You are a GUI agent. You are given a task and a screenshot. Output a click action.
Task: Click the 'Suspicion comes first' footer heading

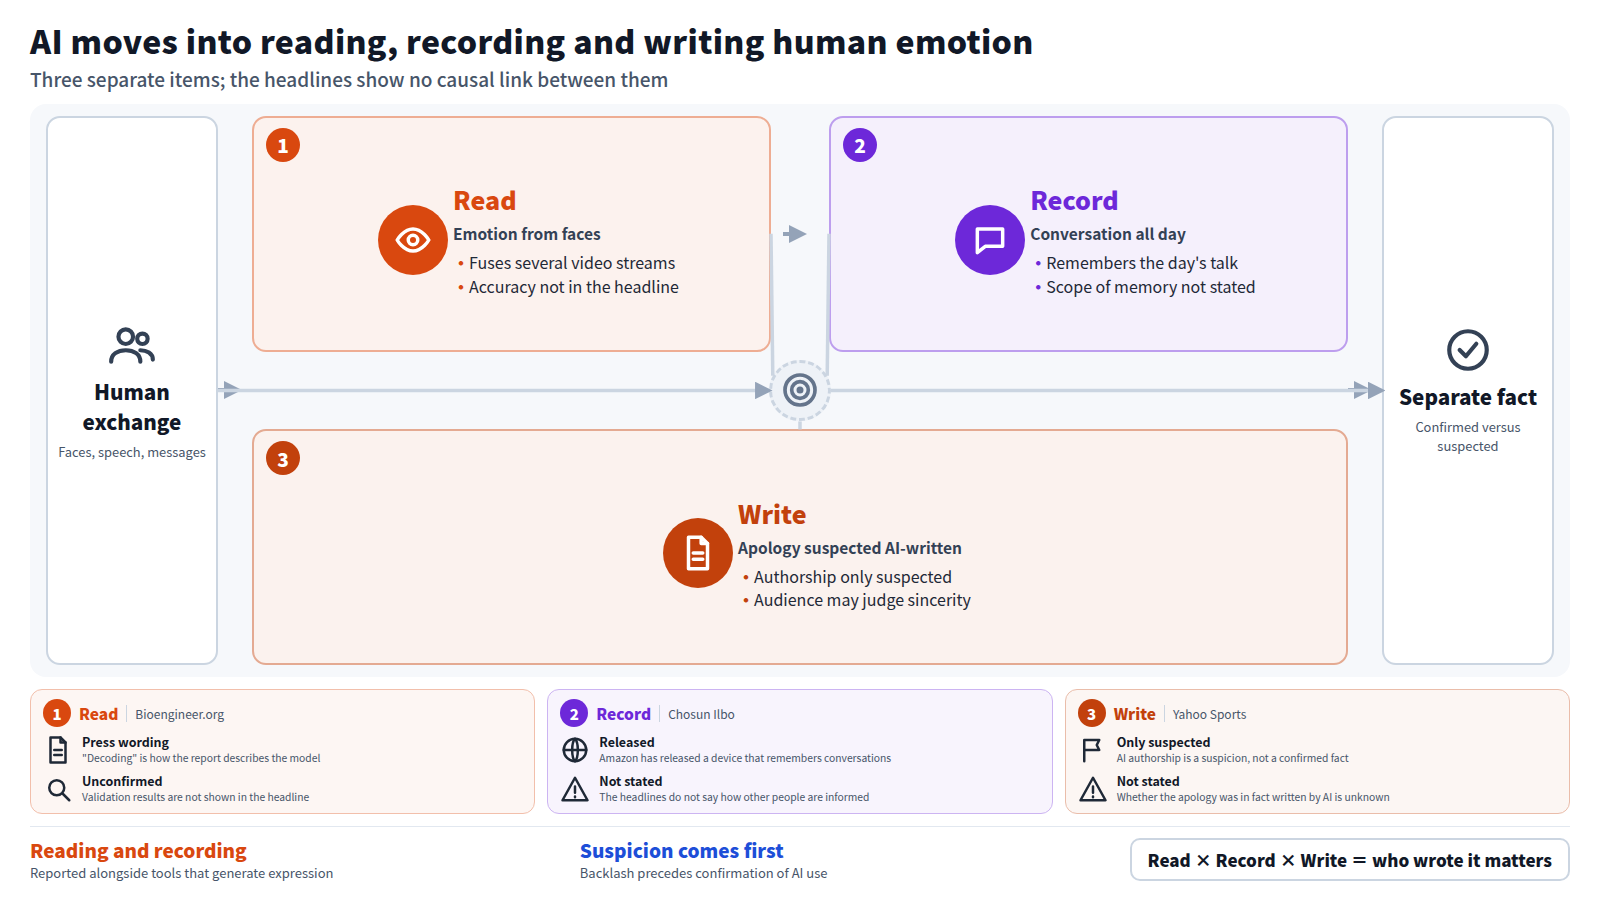682,851
